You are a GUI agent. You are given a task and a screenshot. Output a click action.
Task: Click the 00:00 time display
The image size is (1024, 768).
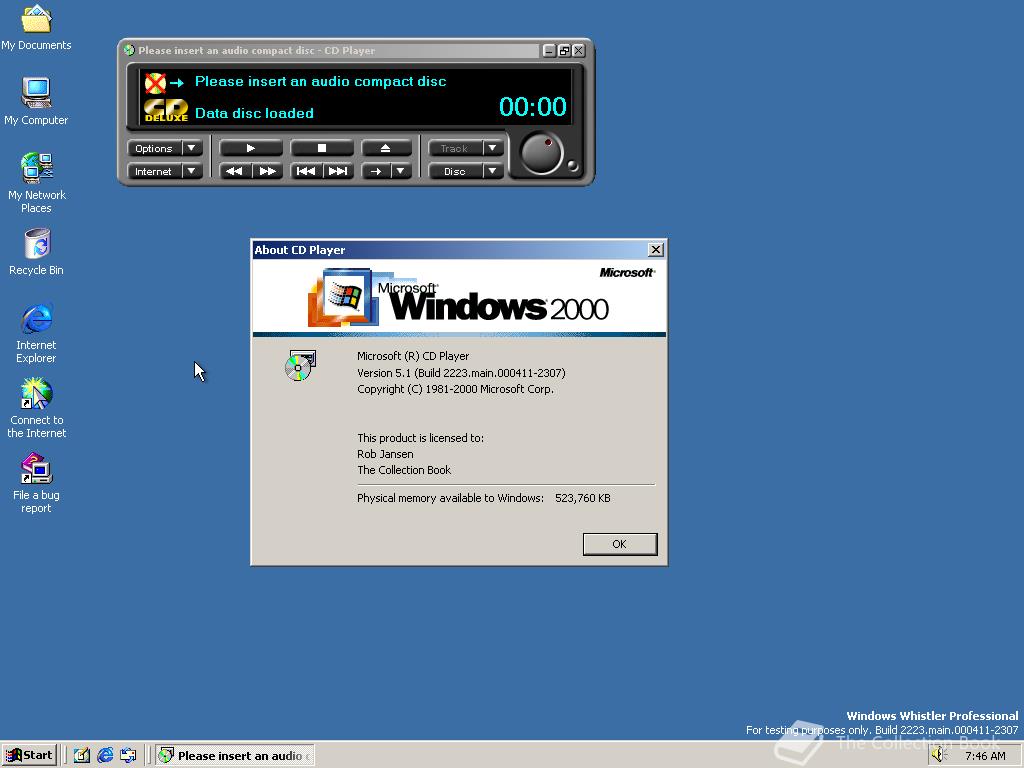click(533, 106)
